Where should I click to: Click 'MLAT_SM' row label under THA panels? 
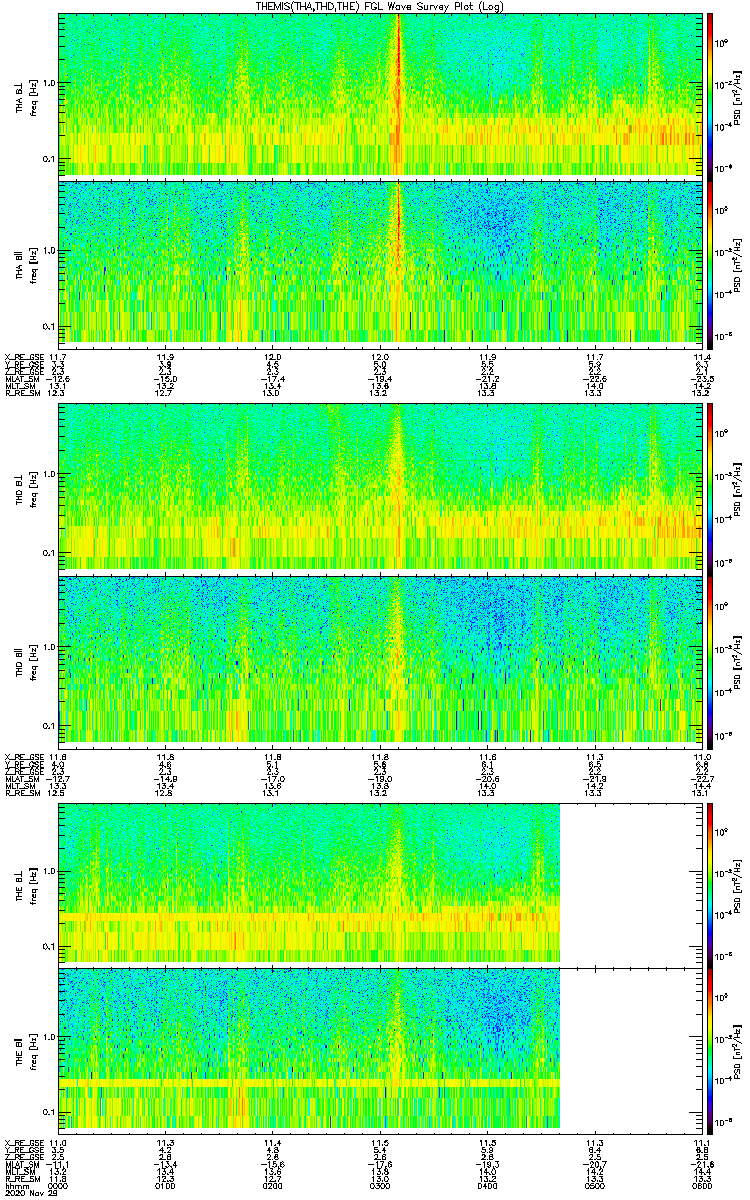tap(21, 379)
